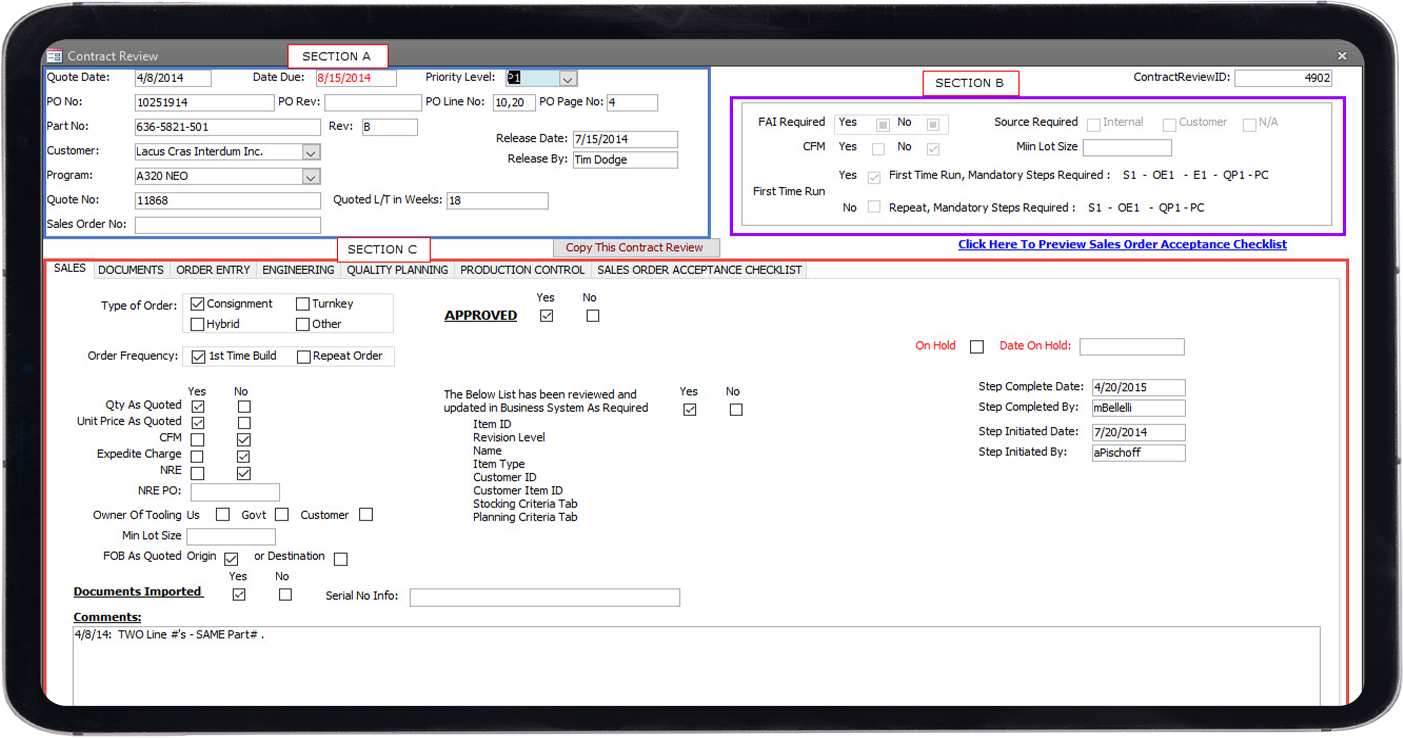Open the Preview Sales Order Acceptance Checklist link

[1122, 244]
